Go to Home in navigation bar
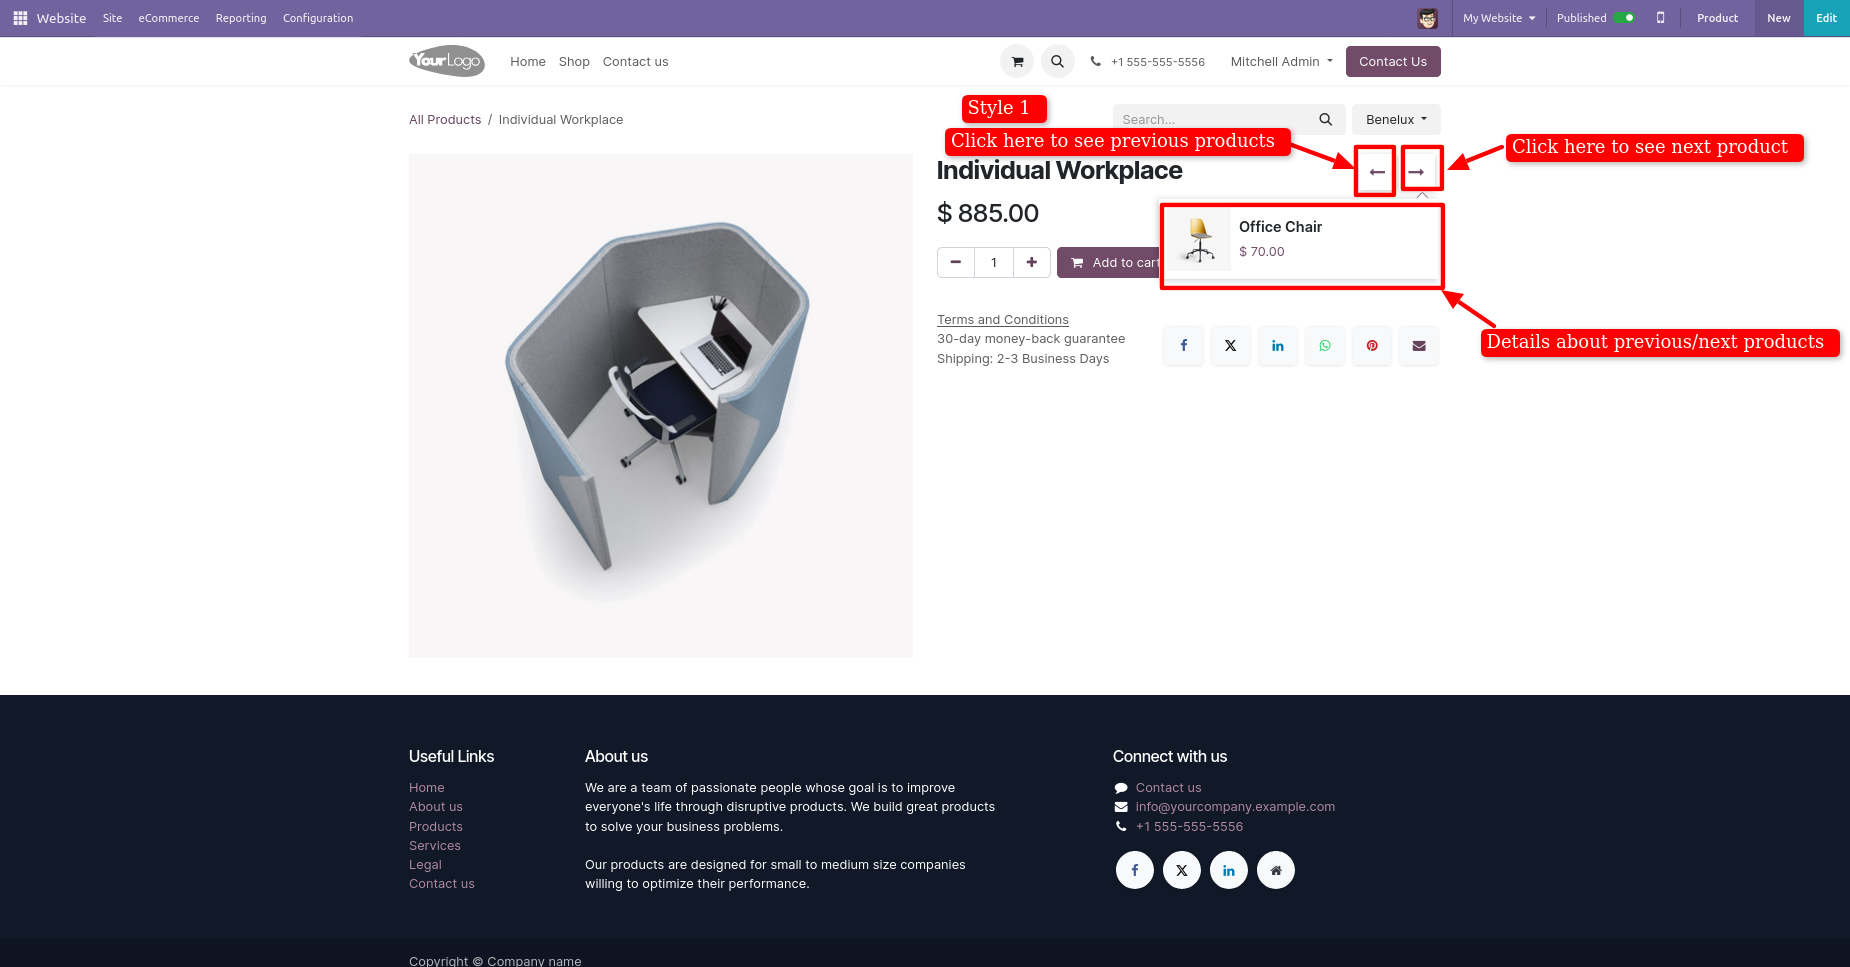This screenshot has width=1850, height=967. (x=528, y=61)
